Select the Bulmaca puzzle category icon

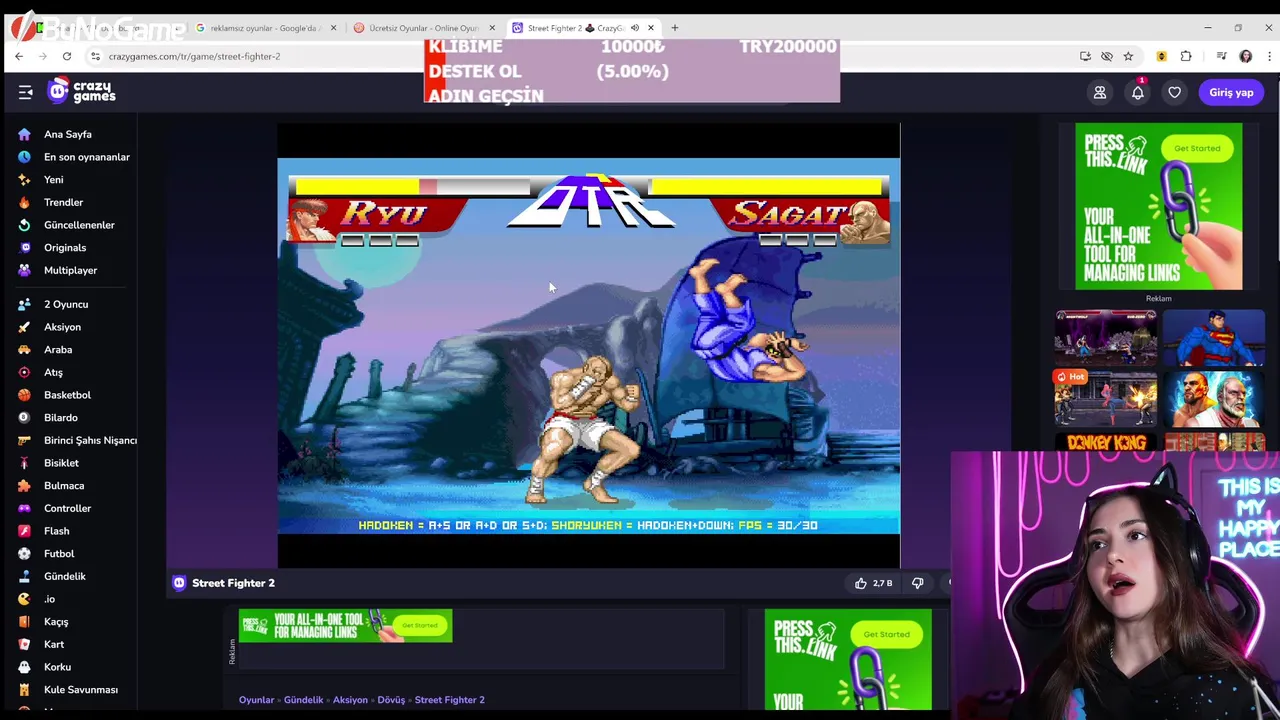(x=24, y=486)
